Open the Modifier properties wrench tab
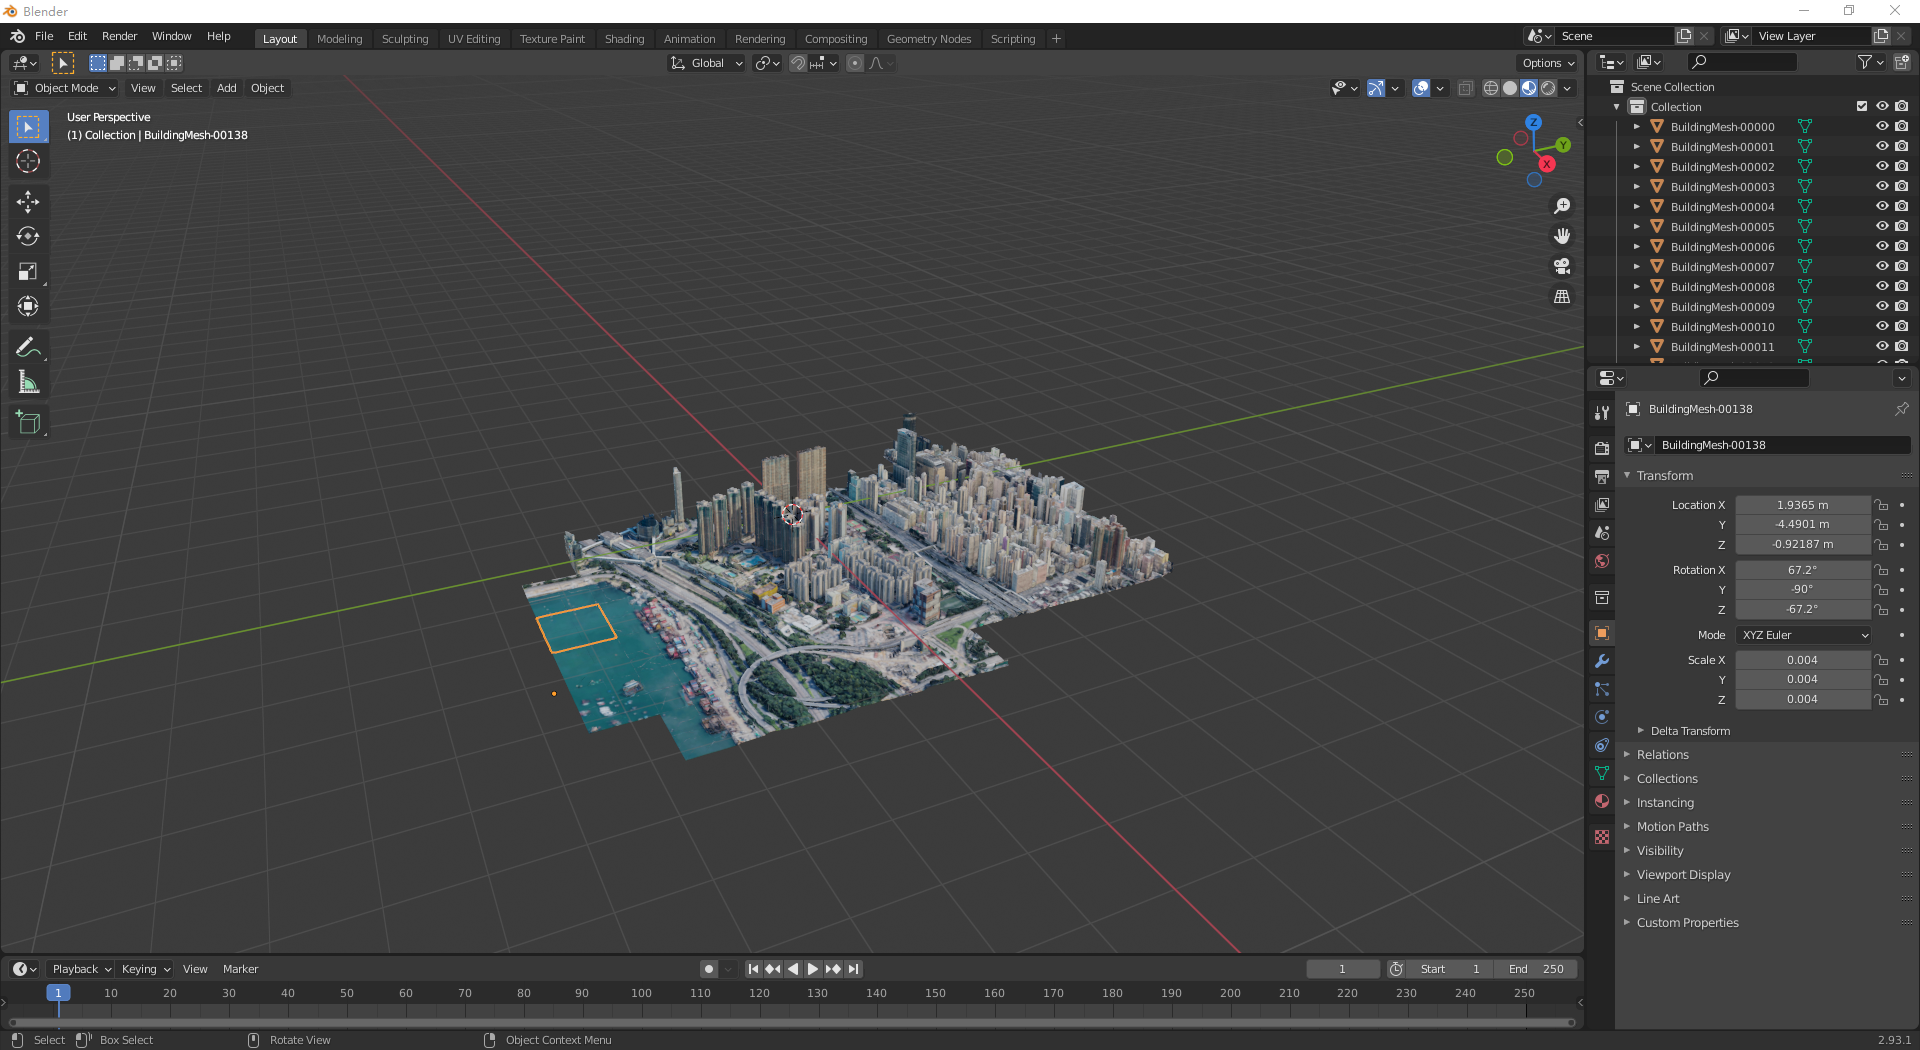 1602,661
